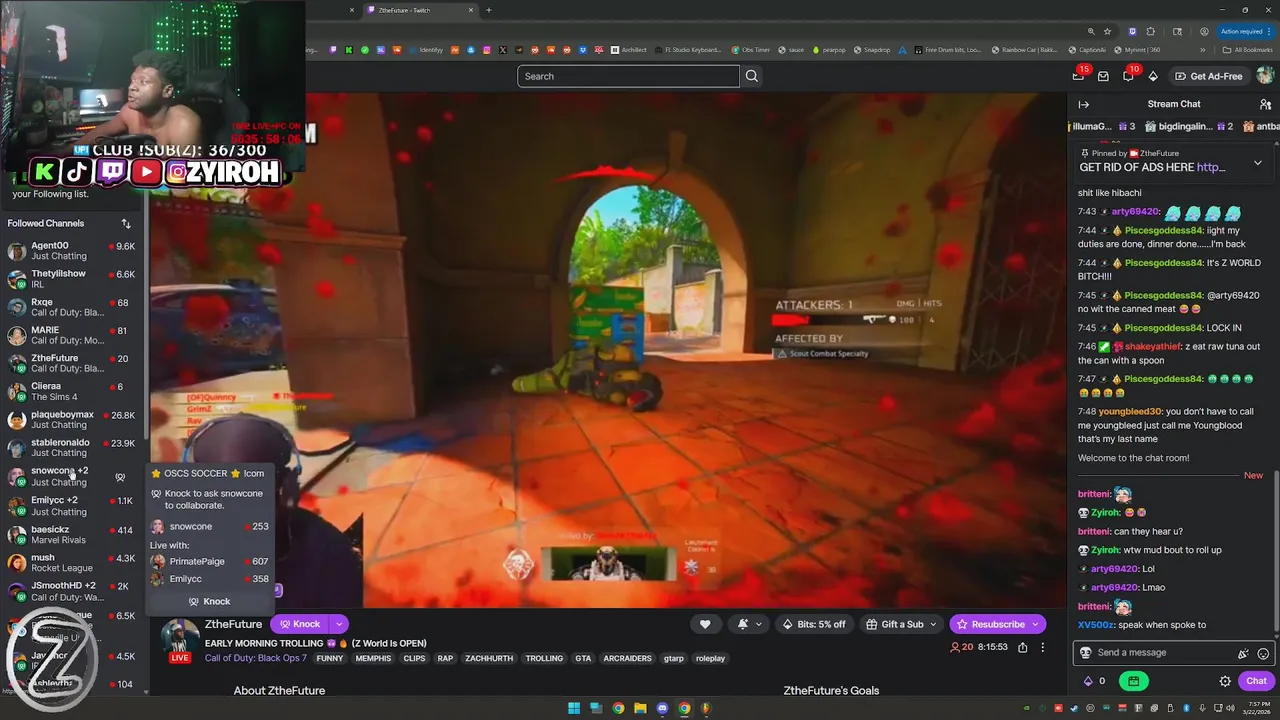Open the whispers icon with badge 10
Image resolution: width=1280 pixels, height=720 pixels.
pos(1128,75)
